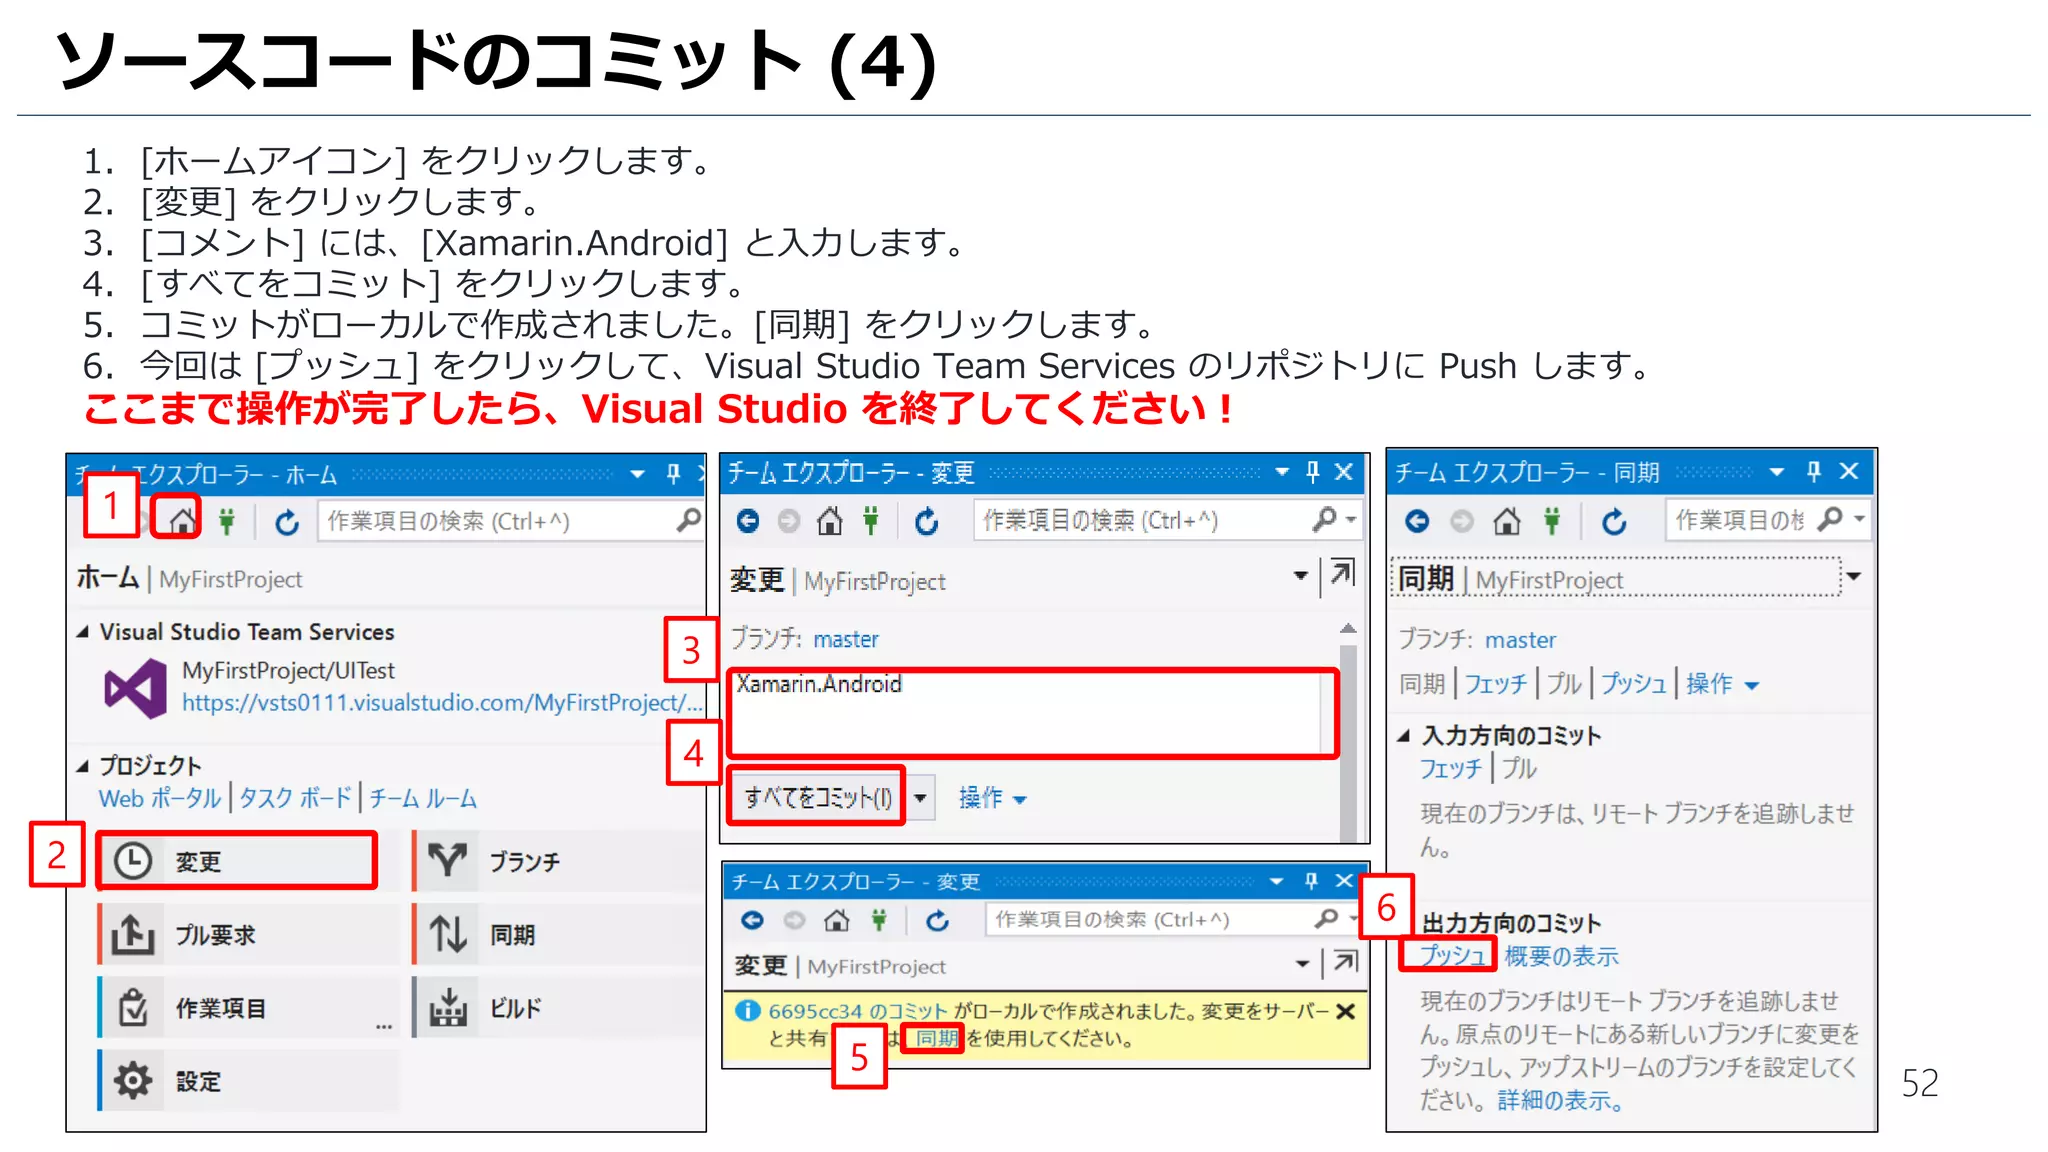Image resolution: width=2048 pixels, height=1152 pixels.
Task: Click clipboard icon of 作業項目 tile
Action: pos(133,1007)
